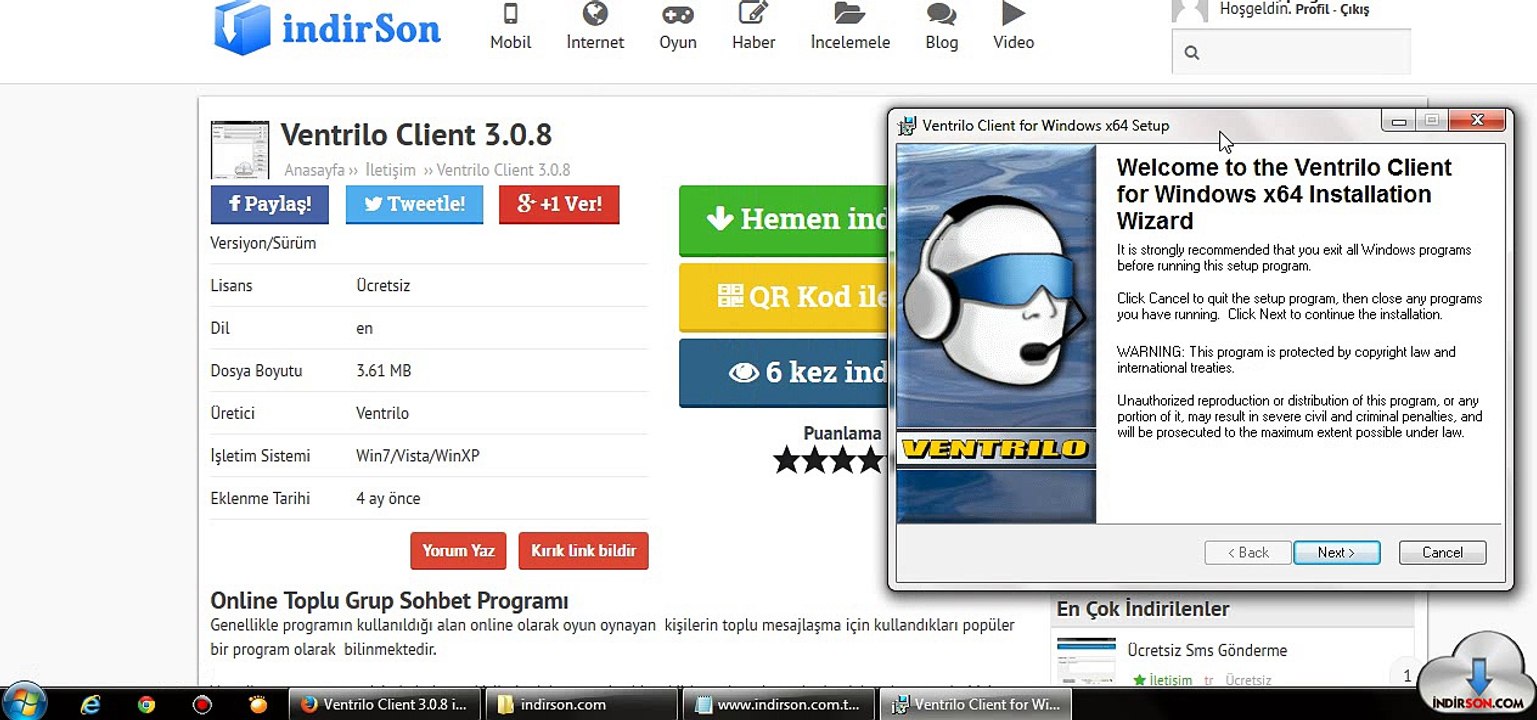This screenshot has width=1537, height=720.
Task: Open the Profil link
Action: click(1312, 10)
